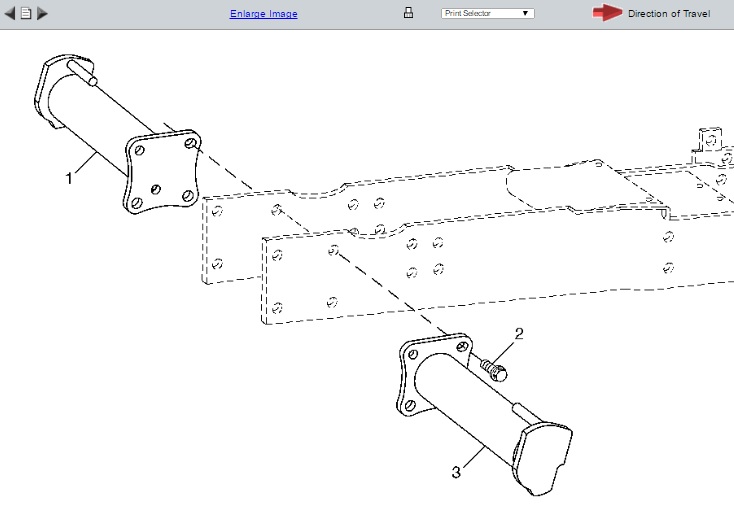Go to next page with right arrow
734x527 pixels.
42,14
